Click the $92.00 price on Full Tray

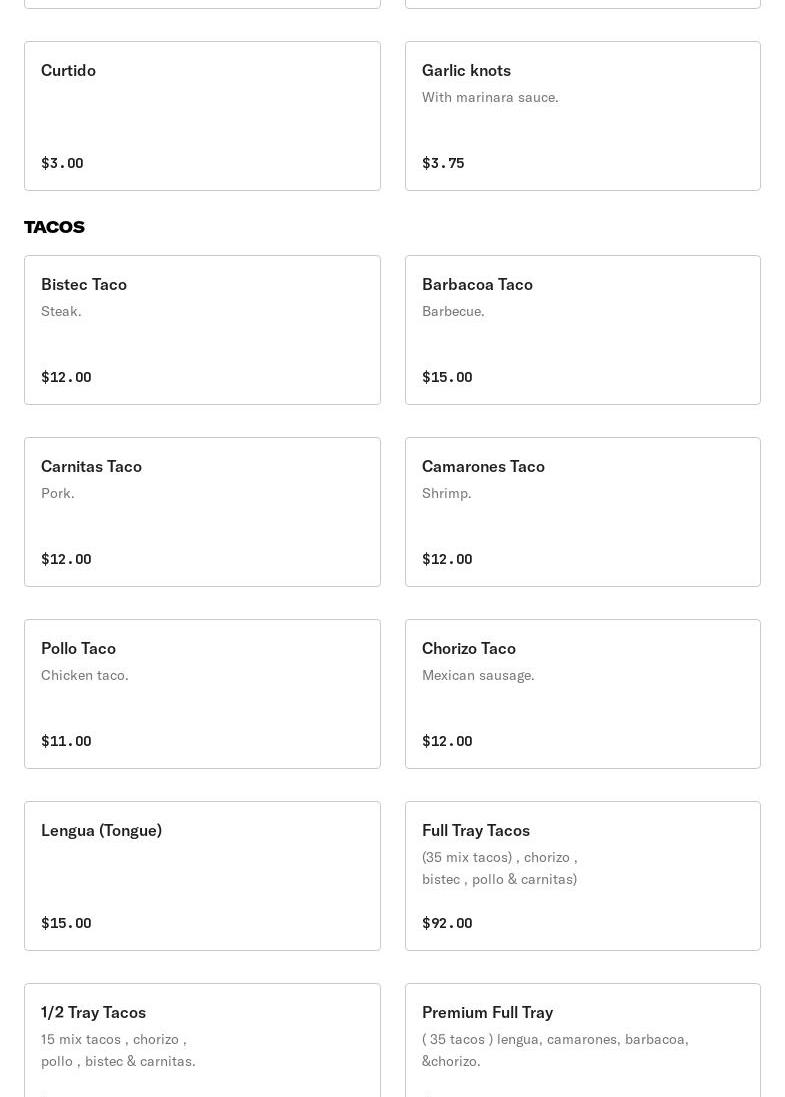click(x=447, y=923)
